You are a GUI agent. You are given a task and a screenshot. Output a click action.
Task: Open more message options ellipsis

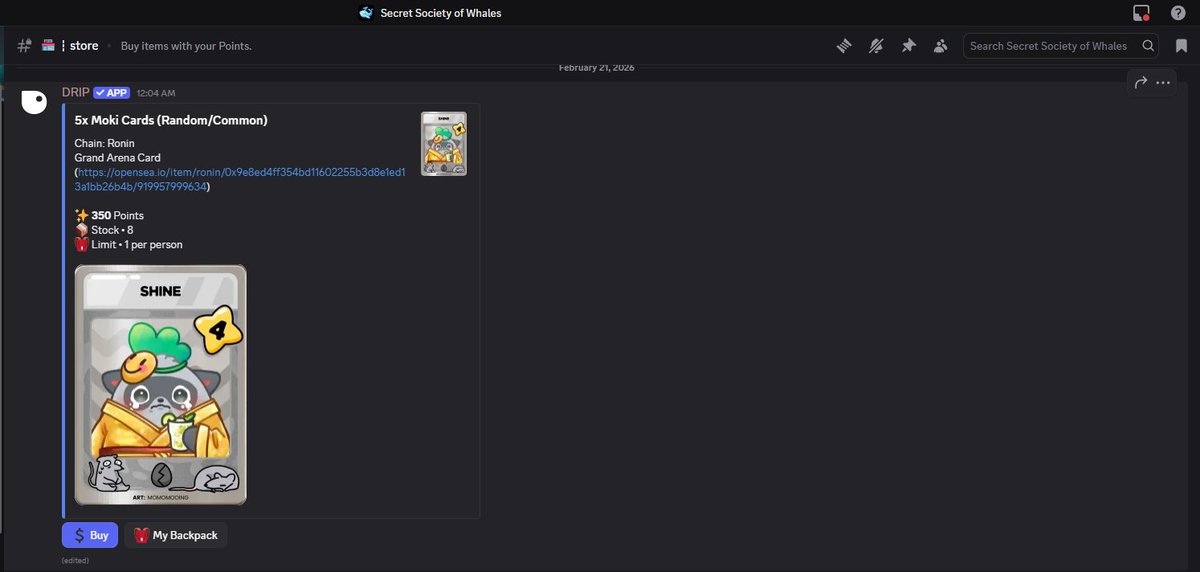coord(1163,83)
